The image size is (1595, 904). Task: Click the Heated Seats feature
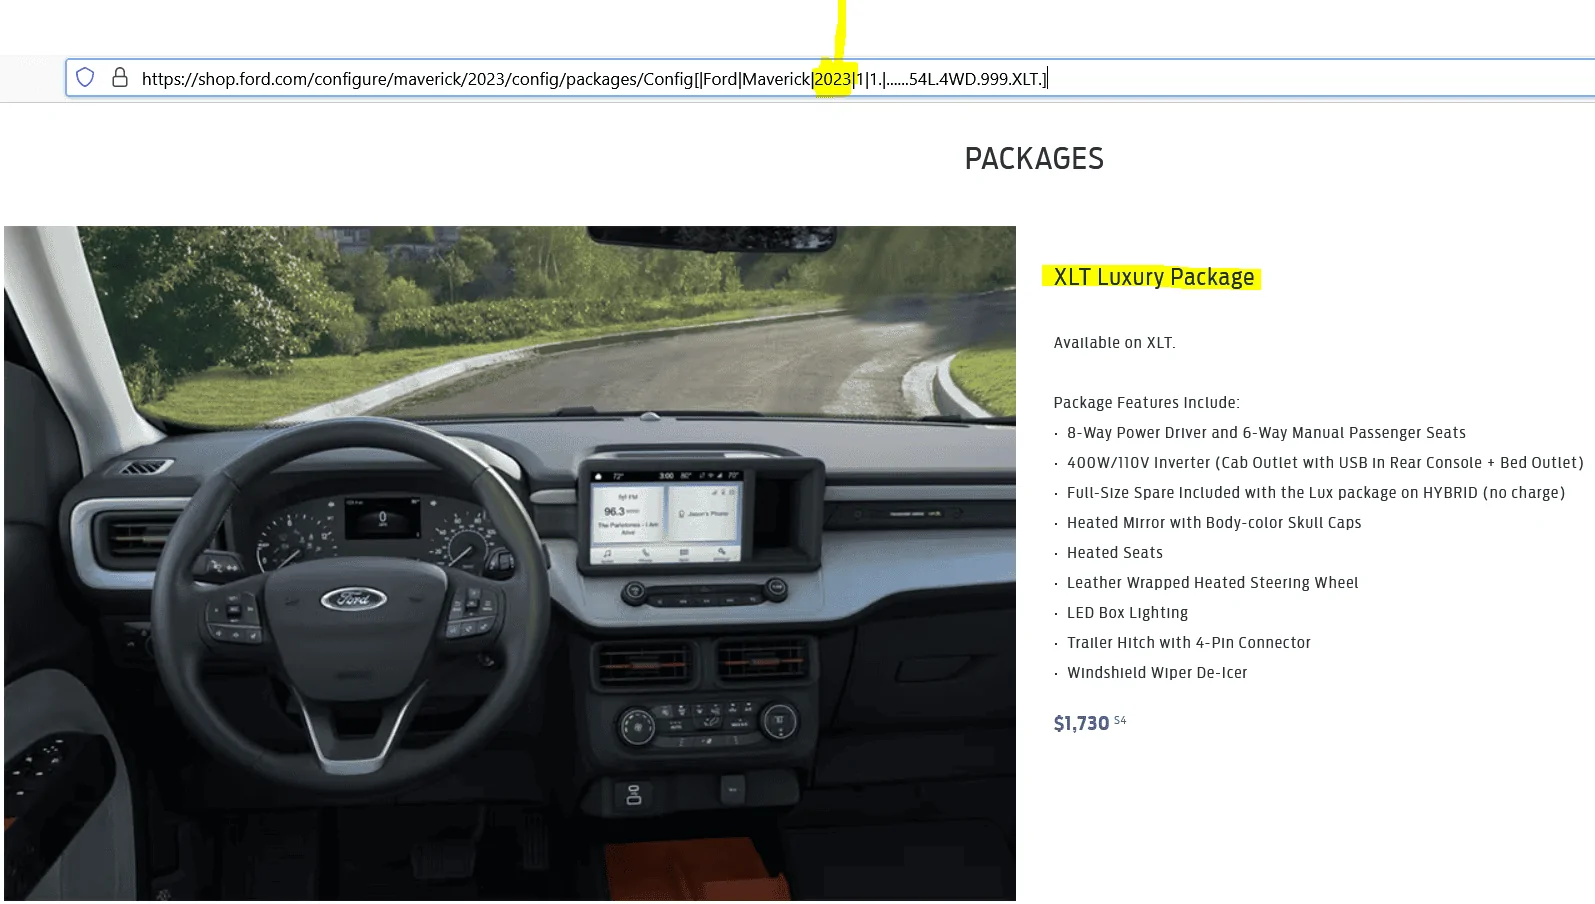[1115, 553]
